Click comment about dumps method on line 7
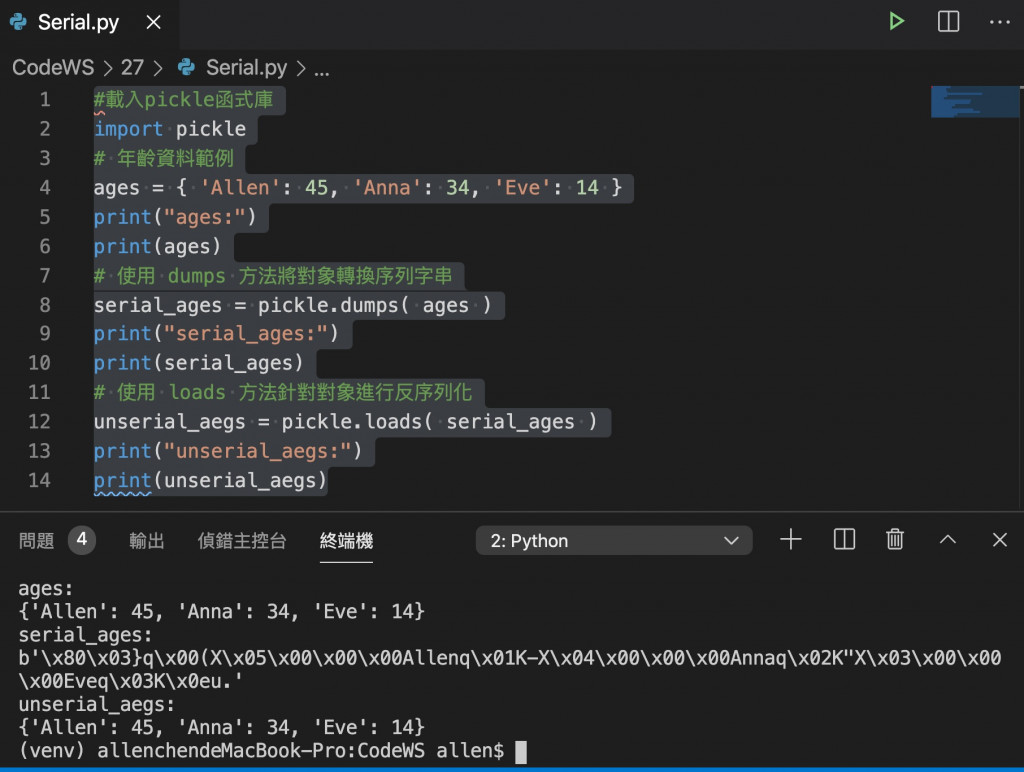The height and width of the screenshot is (772, 1024). coord(273,276)
